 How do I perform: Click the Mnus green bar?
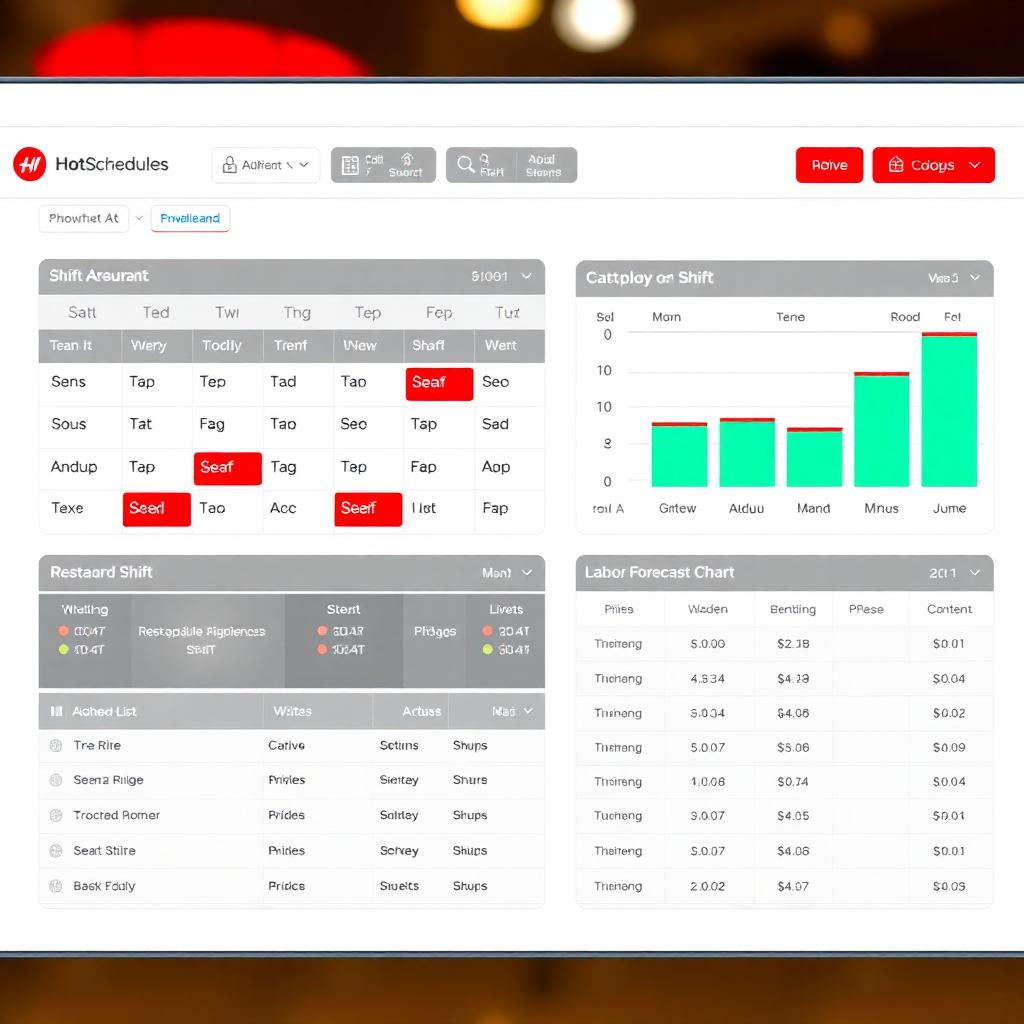coord(882,430)
